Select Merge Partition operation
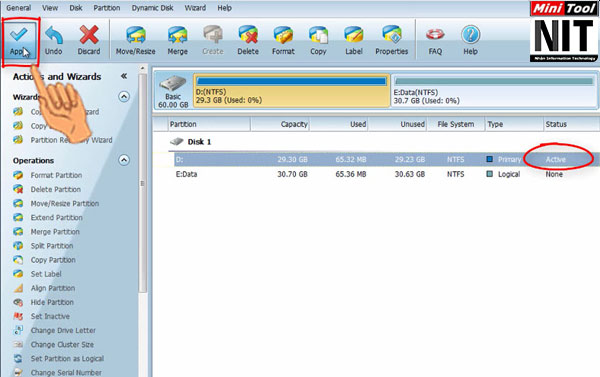 55,232
